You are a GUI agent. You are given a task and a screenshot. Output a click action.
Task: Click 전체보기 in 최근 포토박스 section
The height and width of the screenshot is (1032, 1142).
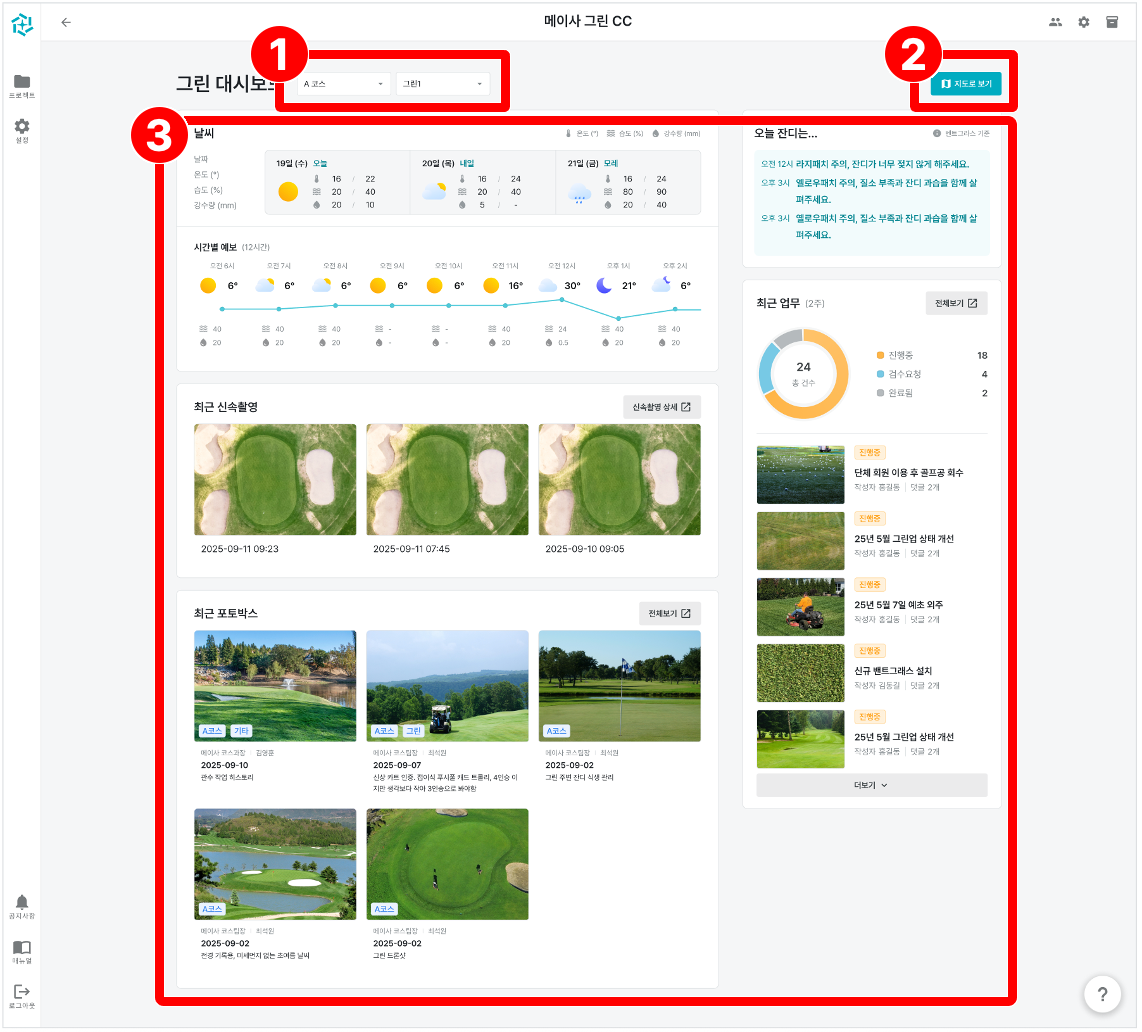click(x=669, y=613)
